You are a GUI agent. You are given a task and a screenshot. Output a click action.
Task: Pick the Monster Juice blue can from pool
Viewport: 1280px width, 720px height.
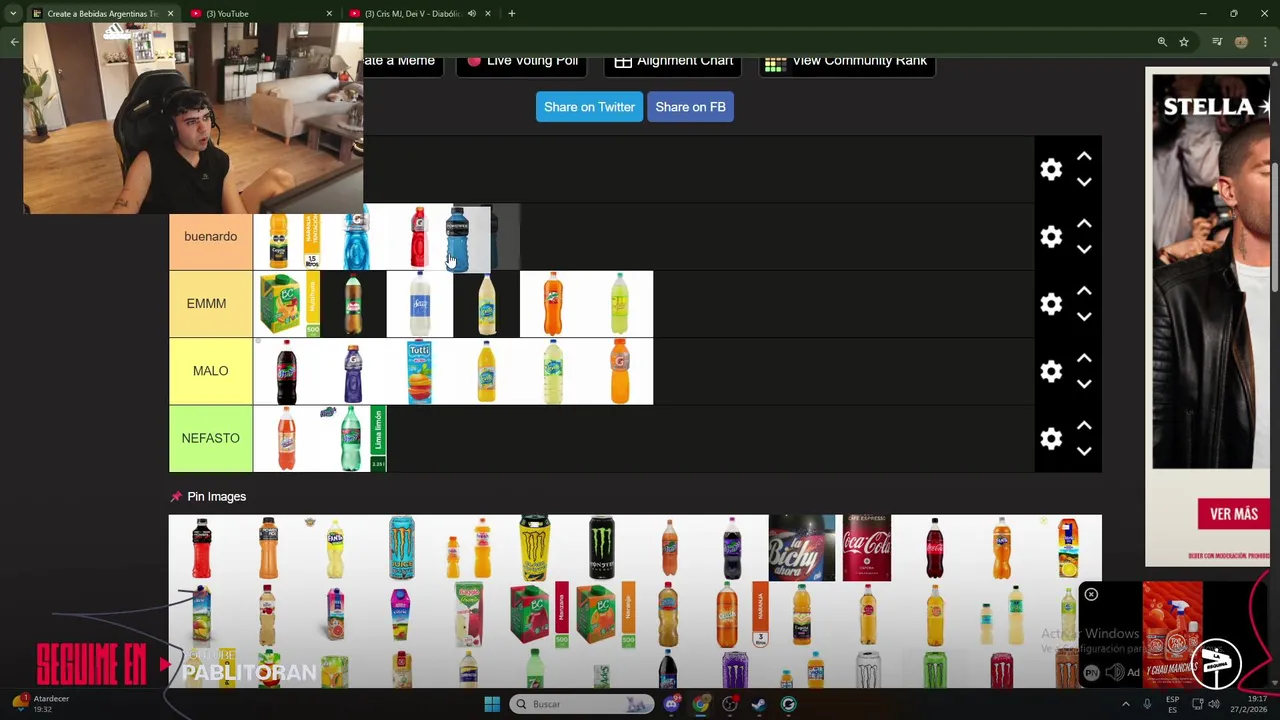402,548
